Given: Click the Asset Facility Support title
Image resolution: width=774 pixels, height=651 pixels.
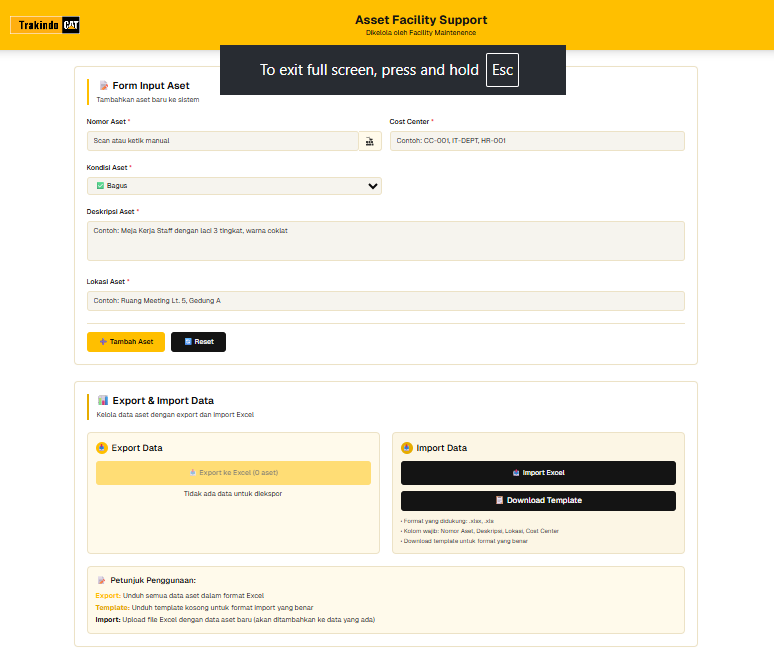Looking at the screenshot, I should pyautogui.click(x=421, y=20).
